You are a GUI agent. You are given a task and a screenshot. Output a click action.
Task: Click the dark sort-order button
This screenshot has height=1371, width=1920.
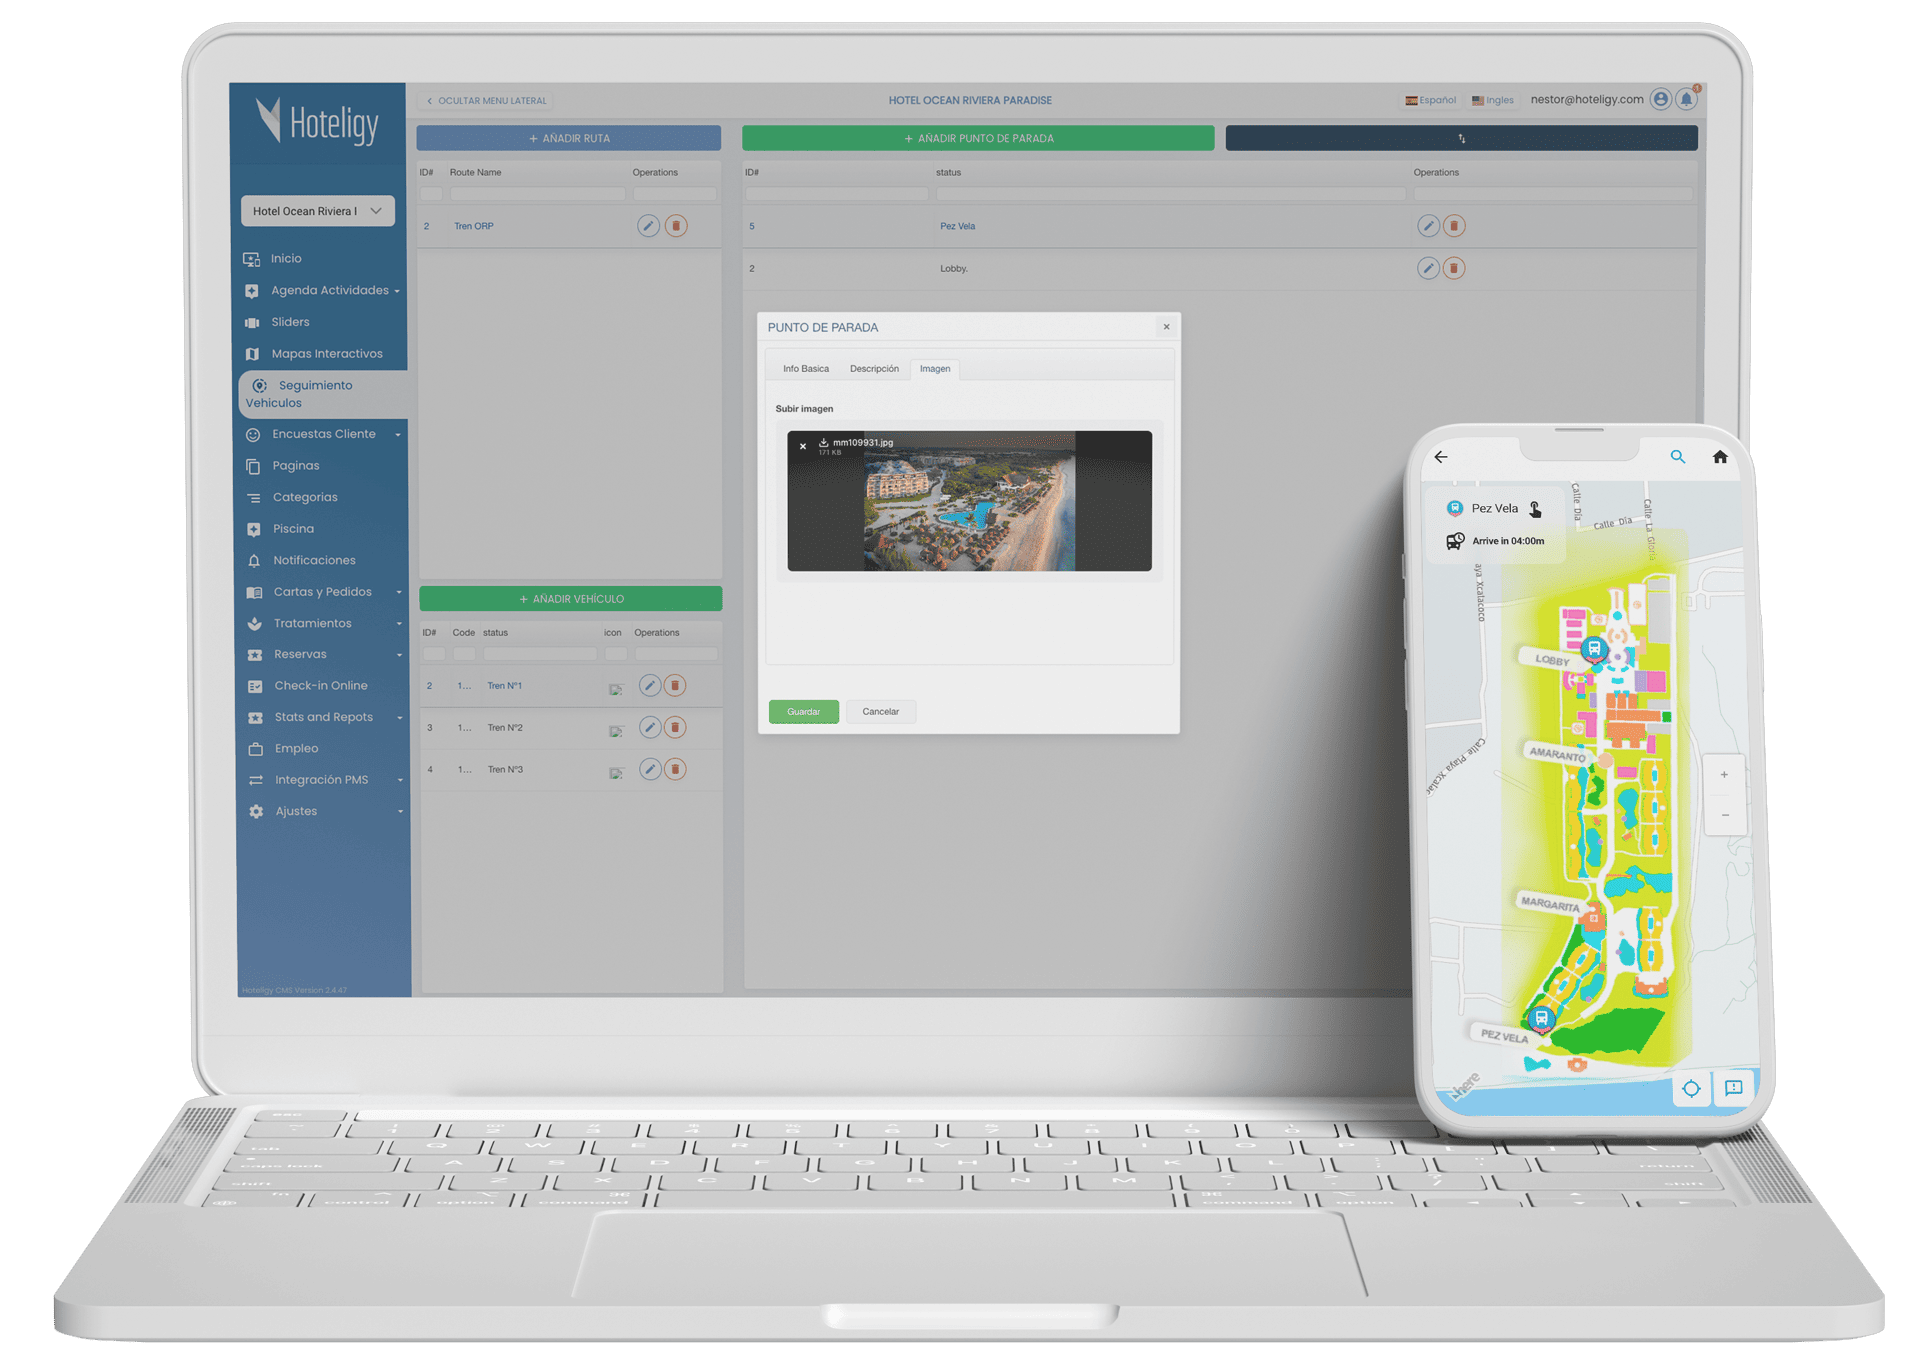pos(1462,138)
